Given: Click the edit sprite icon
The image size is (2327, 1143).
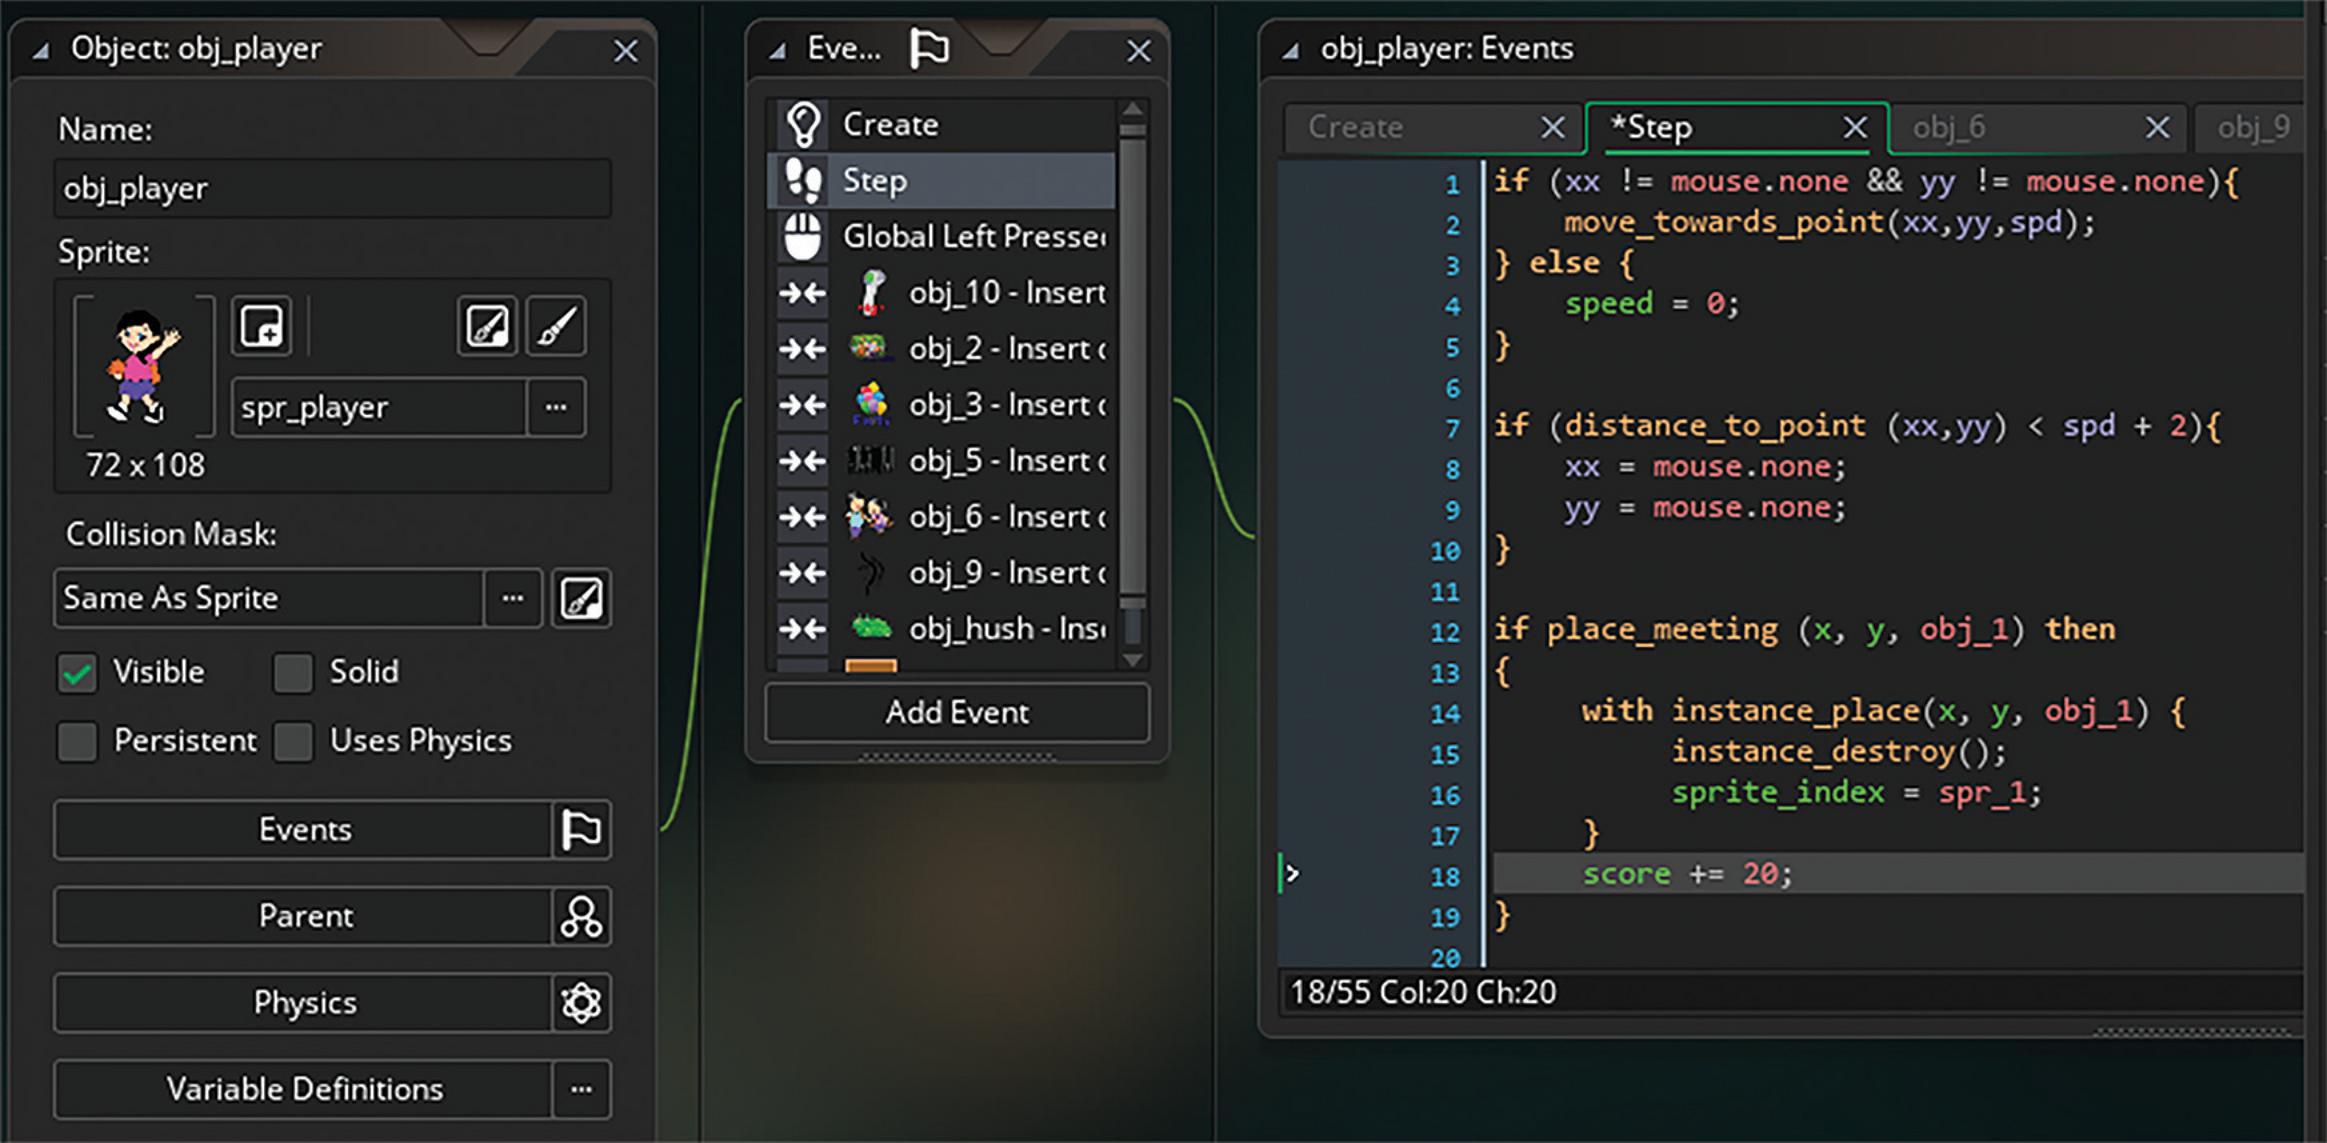Looking at the screenshot, I should click(x=487, y=326).
